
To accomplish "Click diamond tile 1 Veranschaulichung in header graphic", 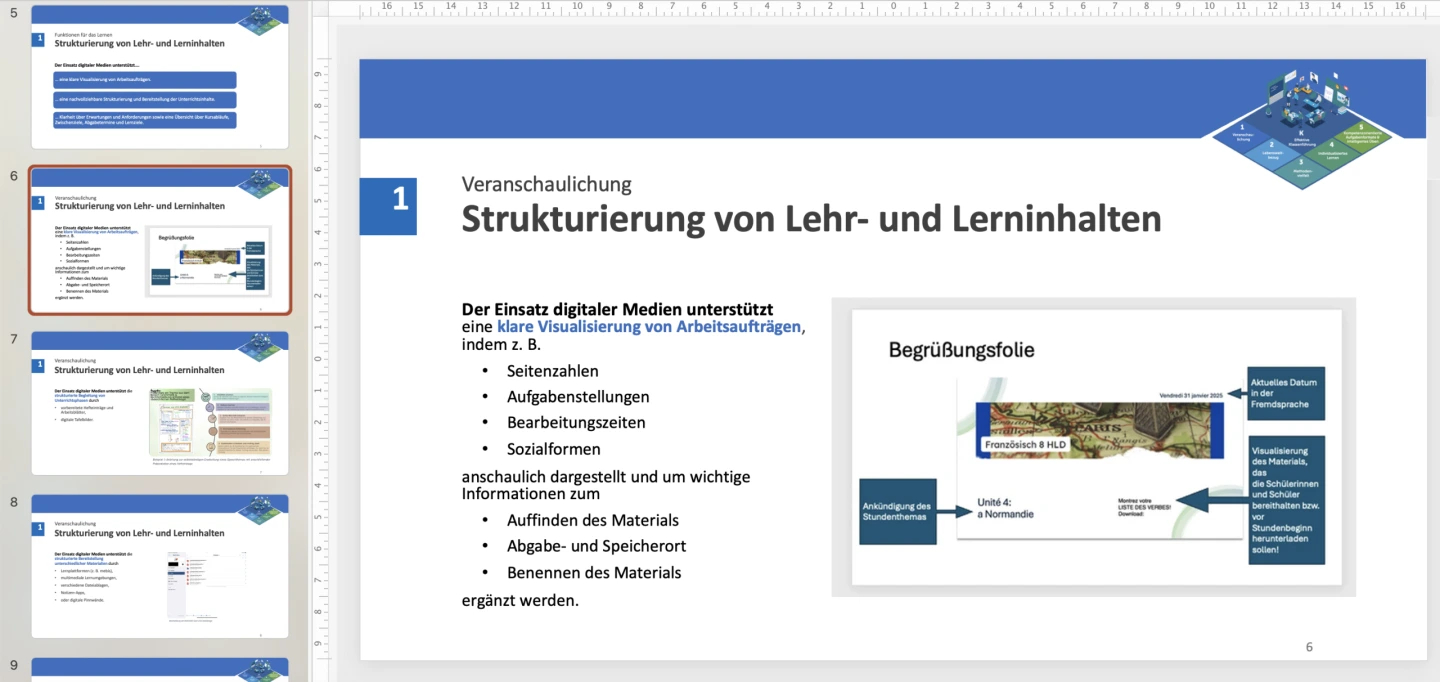I will coord(1243,133).
